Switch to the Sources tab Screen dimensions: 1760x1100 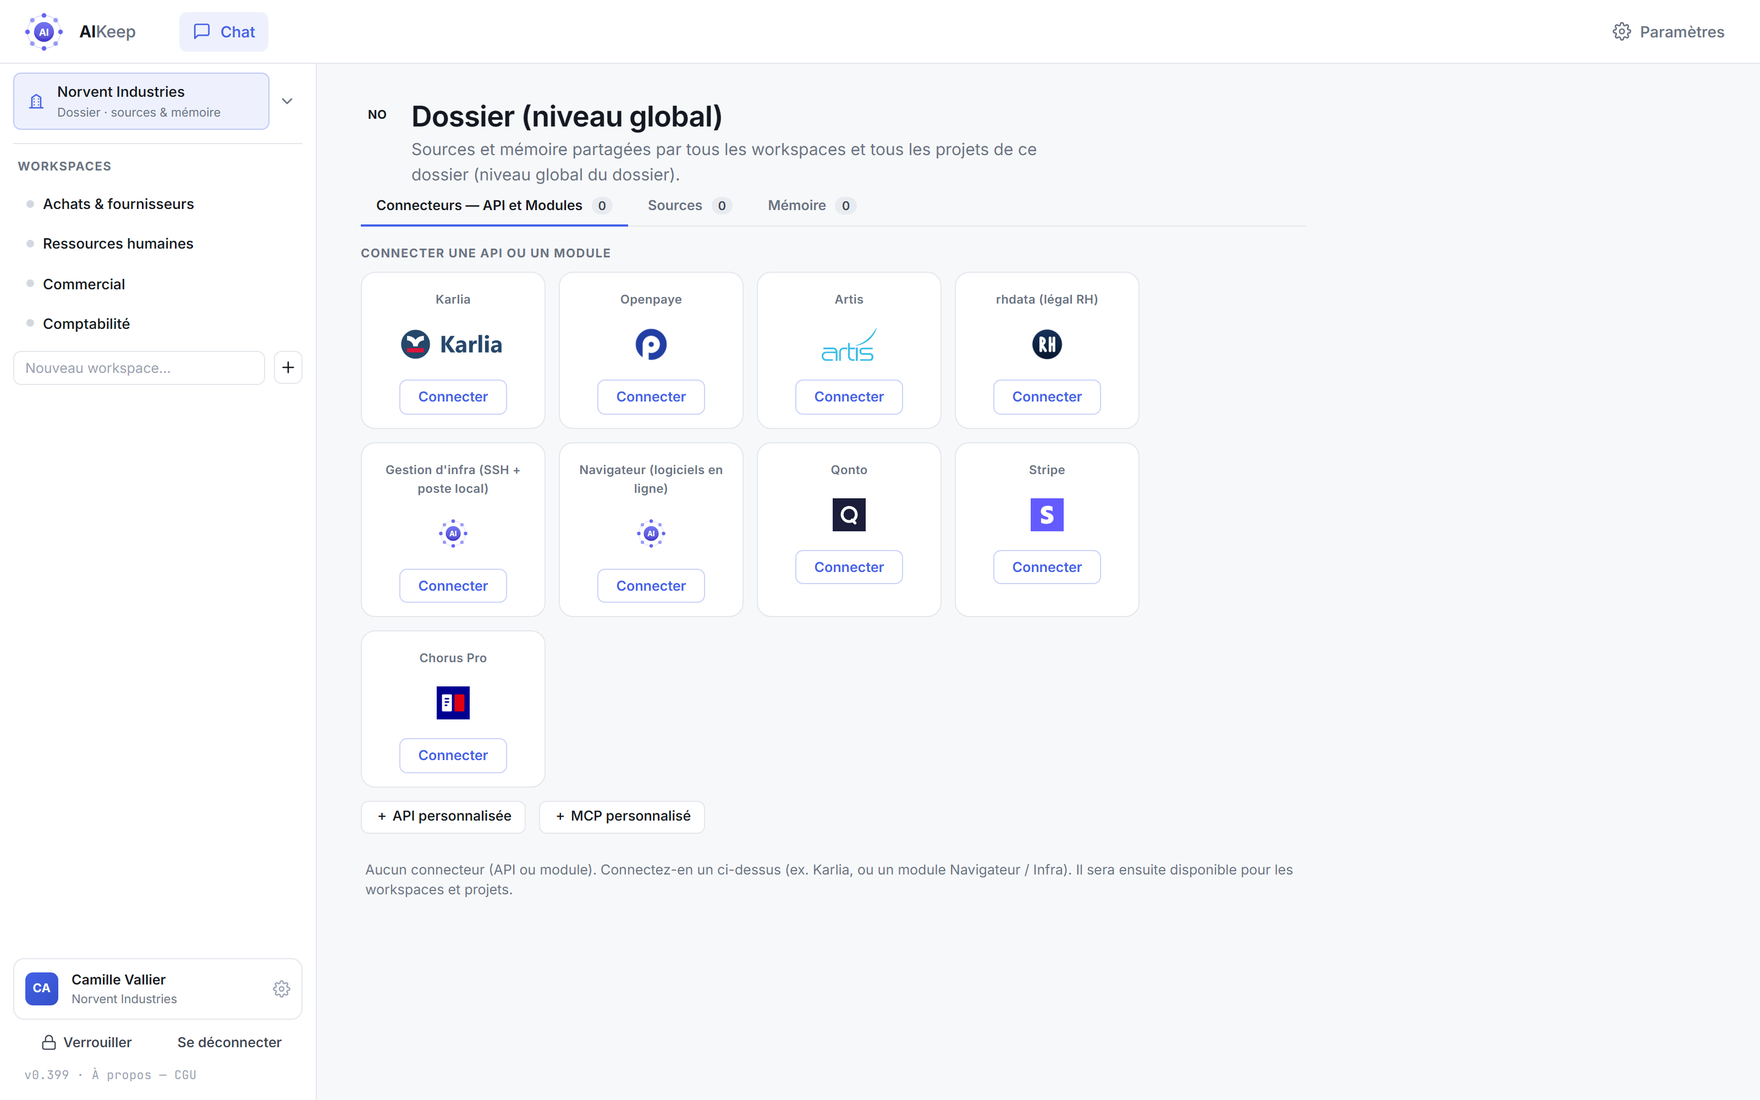pos(689,206)
